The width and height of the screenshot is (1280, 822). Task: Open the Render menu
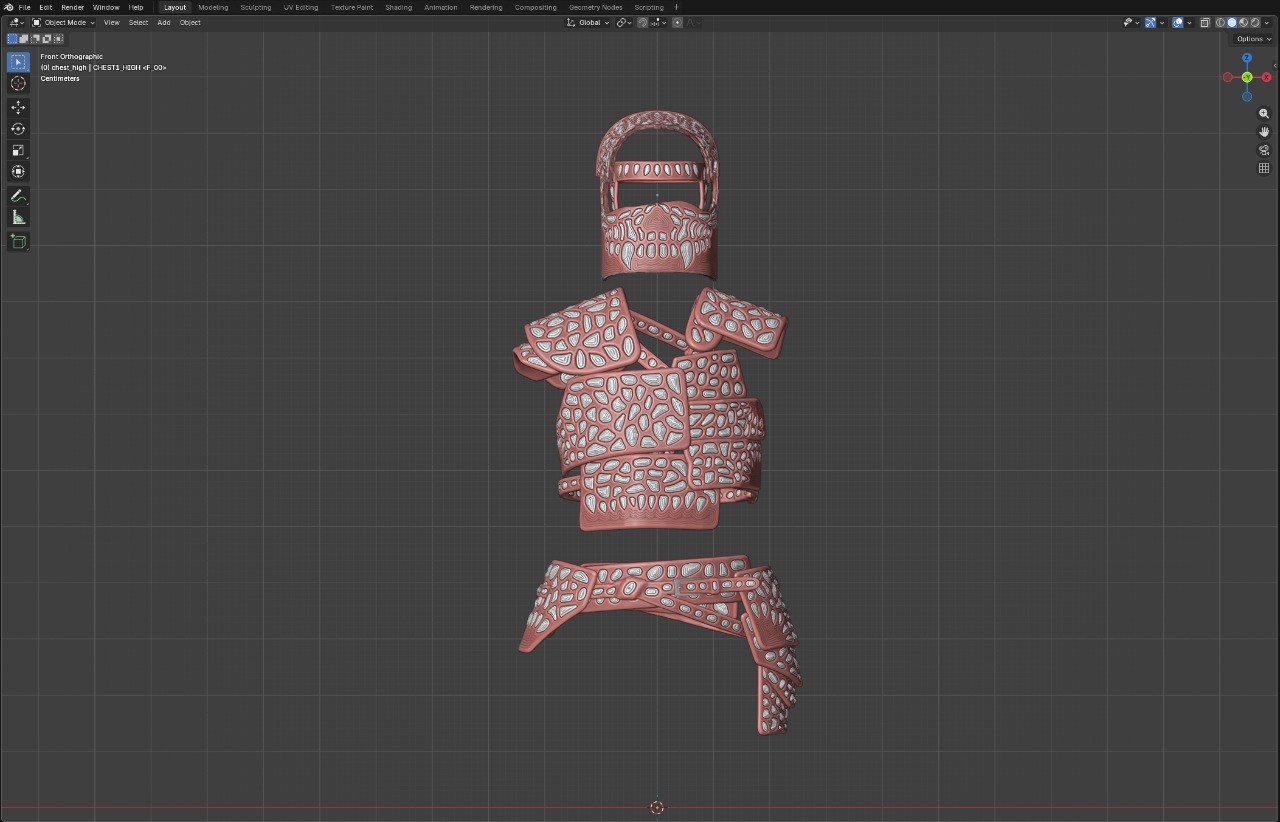72,7
